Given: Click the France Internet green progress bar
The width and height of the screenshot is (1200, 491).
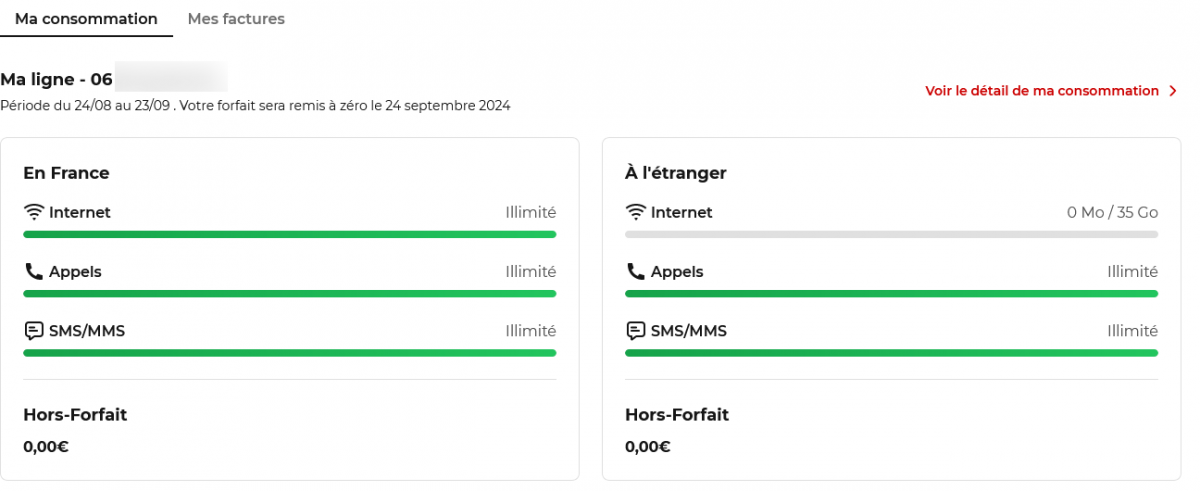Looking at the screenshot, I should pos(289,234).
